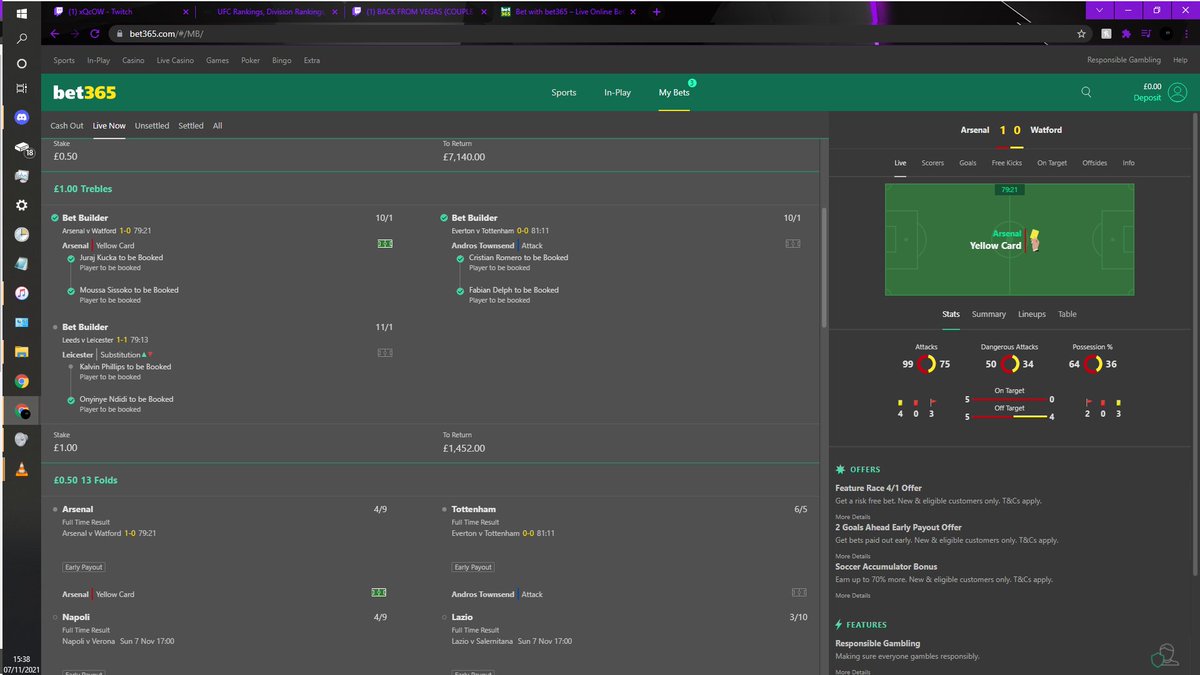Viewport: 1200px width, 675px height.
Task: Switch to the Cash Out tab
Action: coord(67,126)
